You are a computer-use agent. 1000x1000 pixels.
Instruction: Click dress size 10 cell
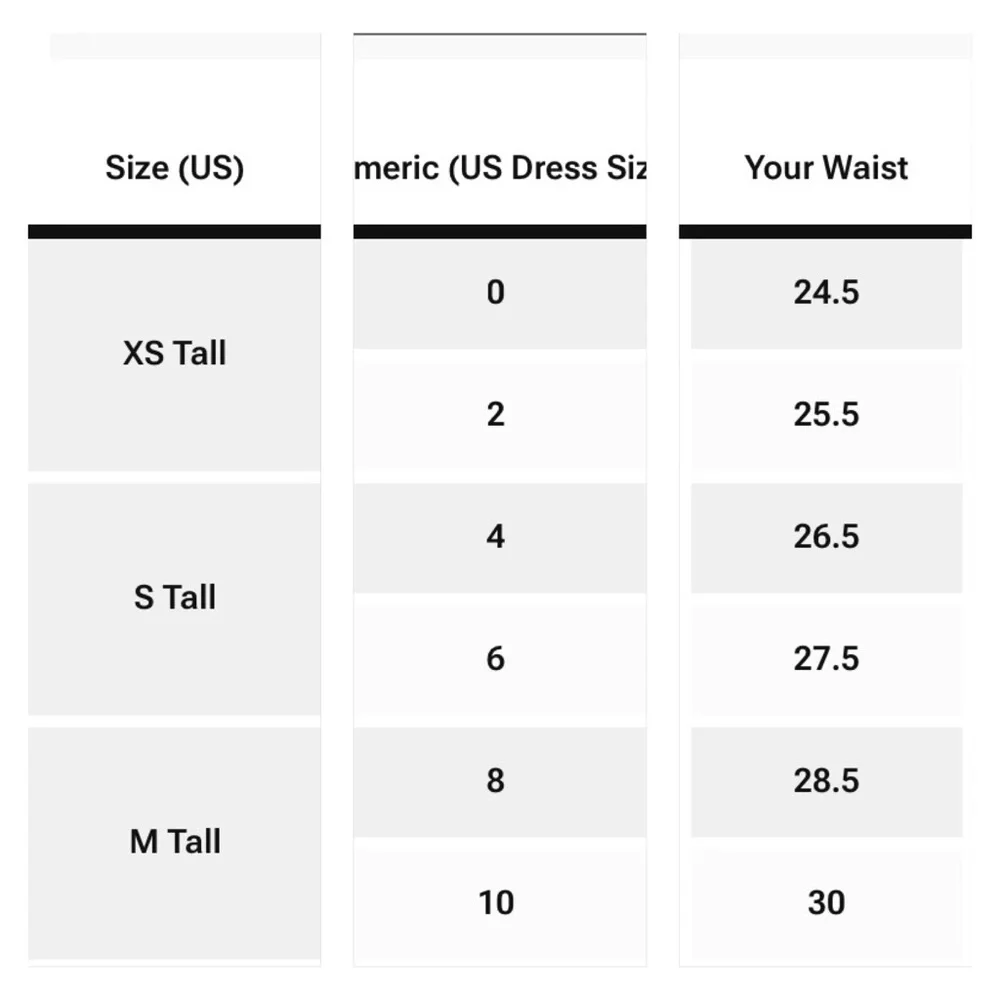click(x=496, y=903)
